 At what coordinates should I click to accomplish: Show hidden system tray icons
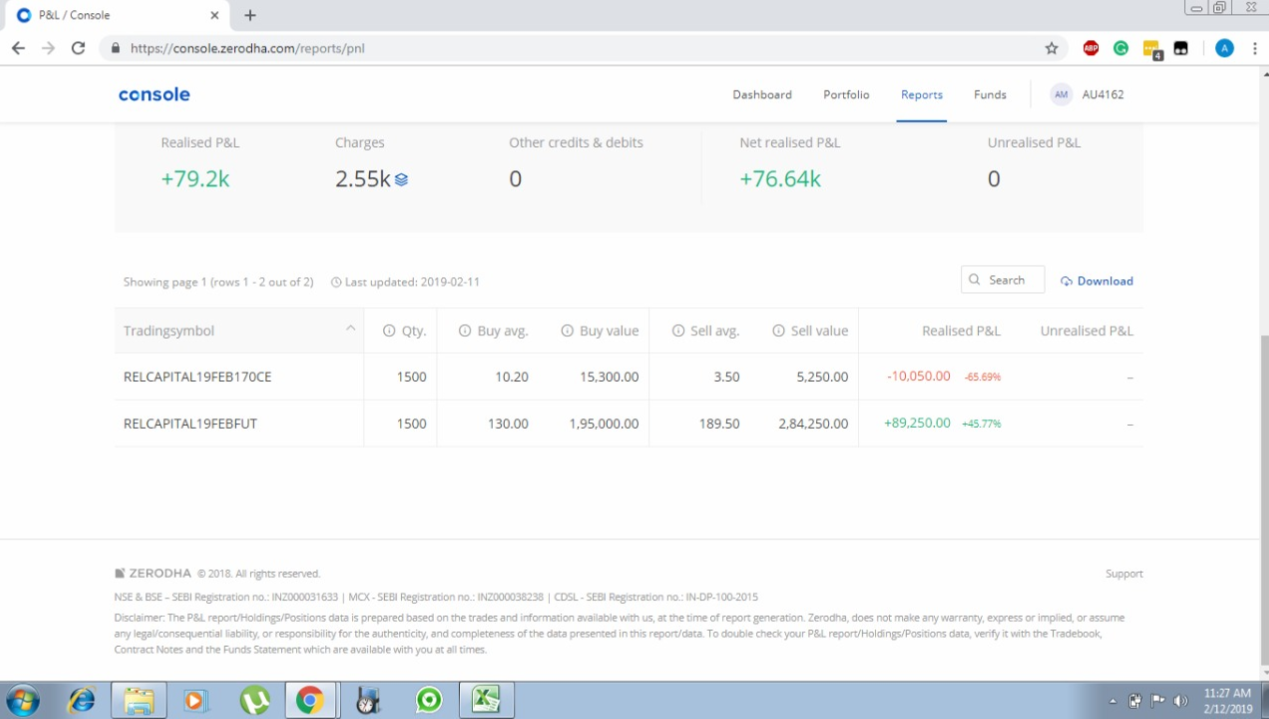pyautogui.click(x=1113, y=701)
